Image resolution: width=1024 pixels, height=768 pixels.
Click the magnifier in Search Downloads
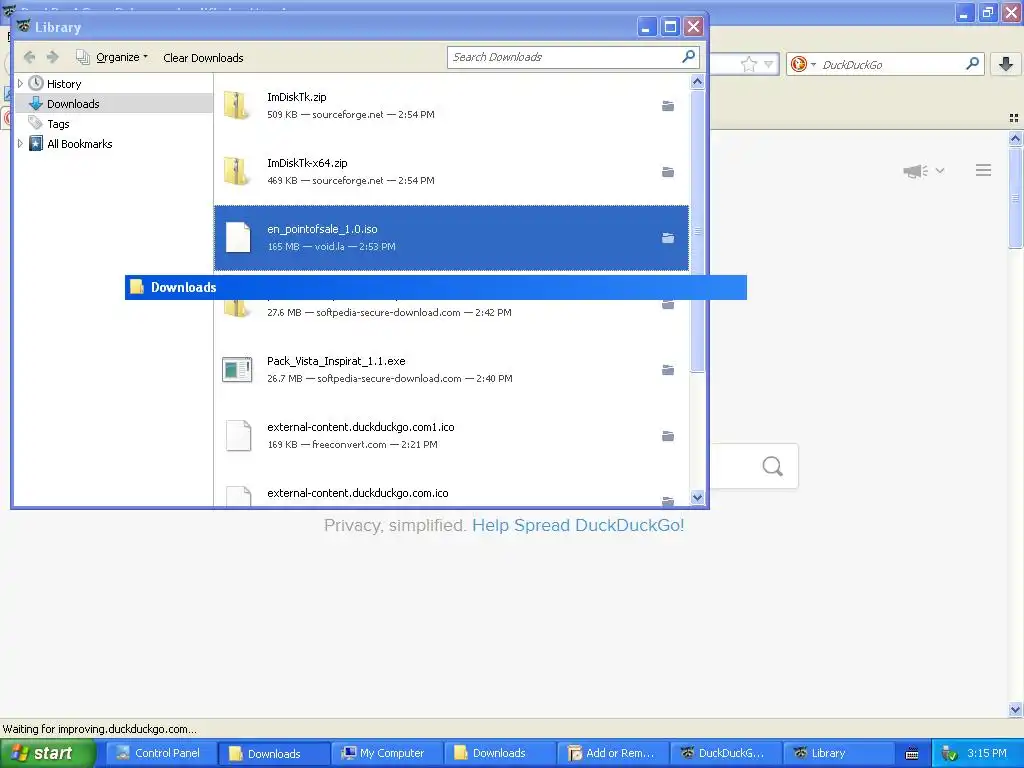(688, 57)
